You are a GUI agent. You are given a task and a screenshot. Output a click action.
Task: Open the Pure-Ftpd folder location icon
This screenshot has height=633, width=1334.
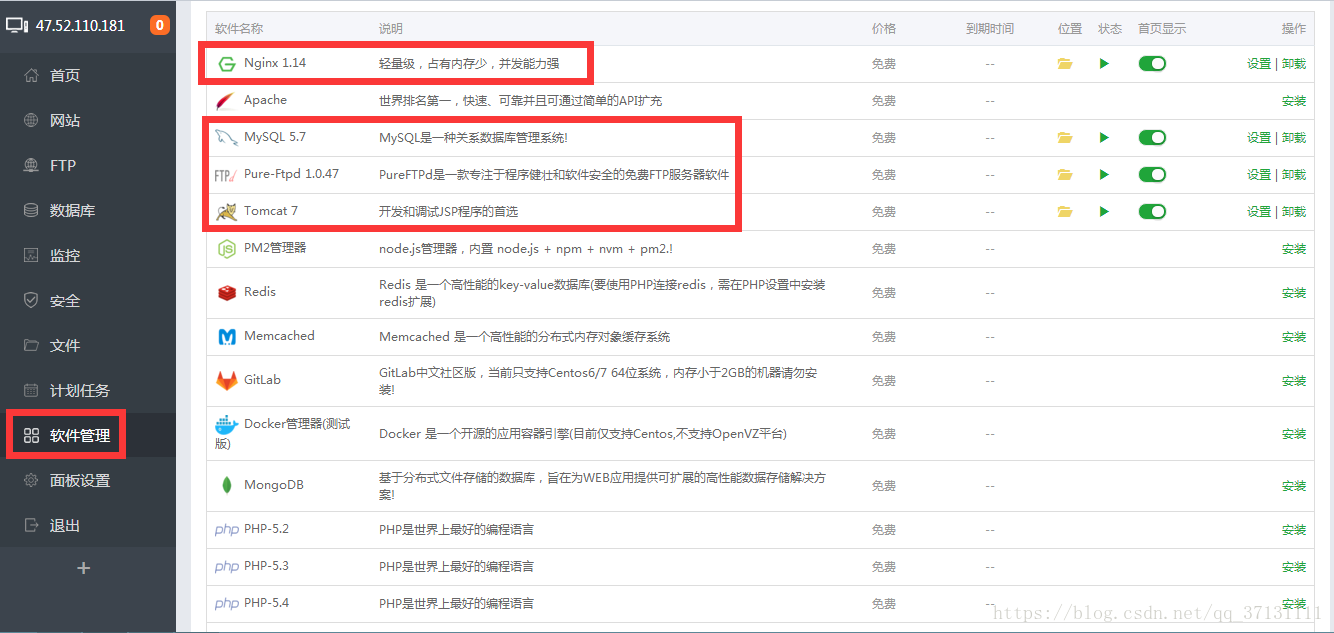pos(1065,175)
